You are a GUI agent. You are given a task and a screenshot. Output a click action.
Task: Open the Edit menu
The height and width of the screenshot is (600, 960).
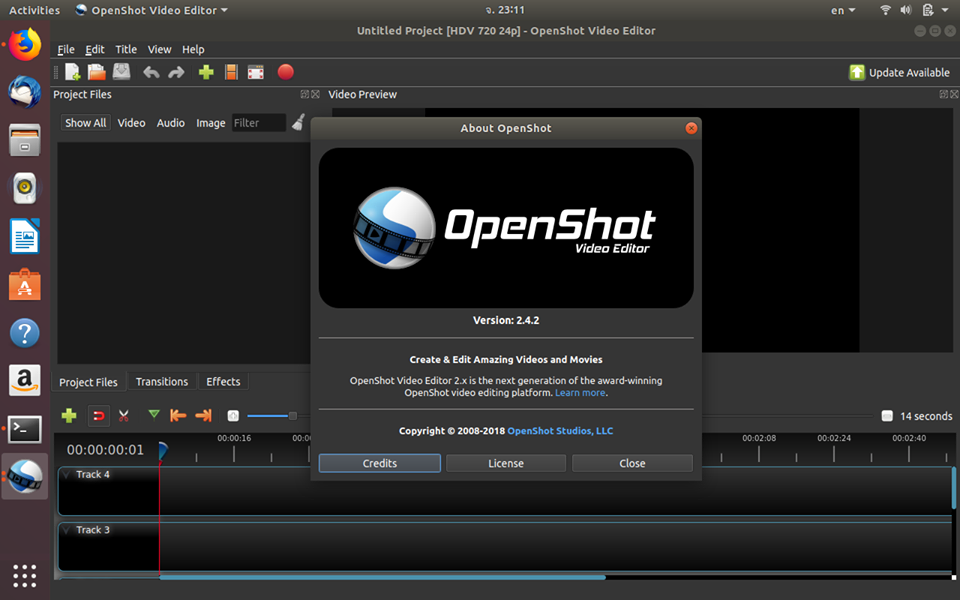pyautogui.click(x=95, y=50)
